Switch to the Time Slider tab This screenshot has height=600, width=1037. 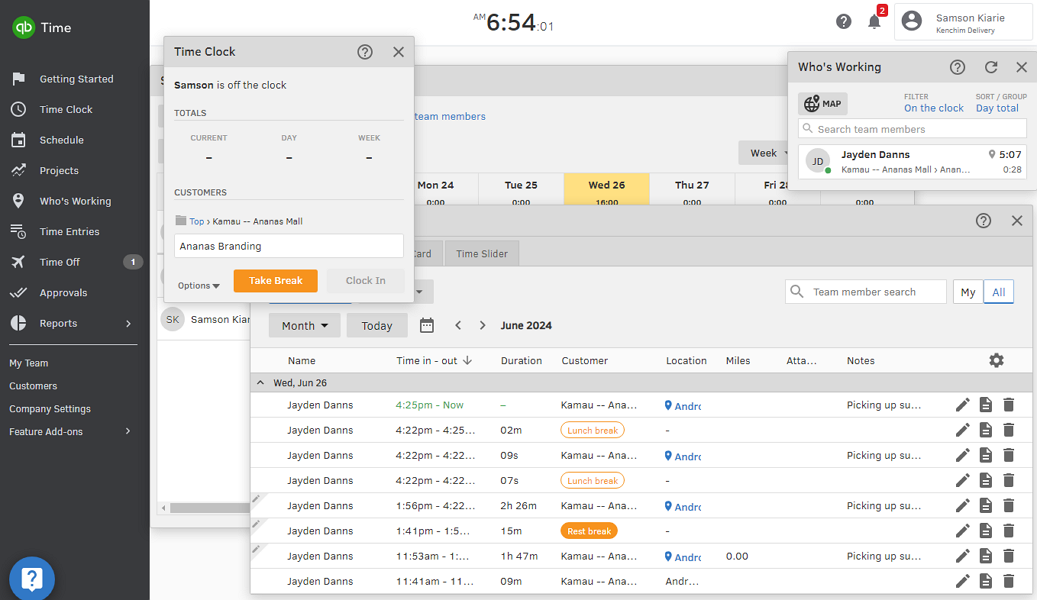(481, 253)
